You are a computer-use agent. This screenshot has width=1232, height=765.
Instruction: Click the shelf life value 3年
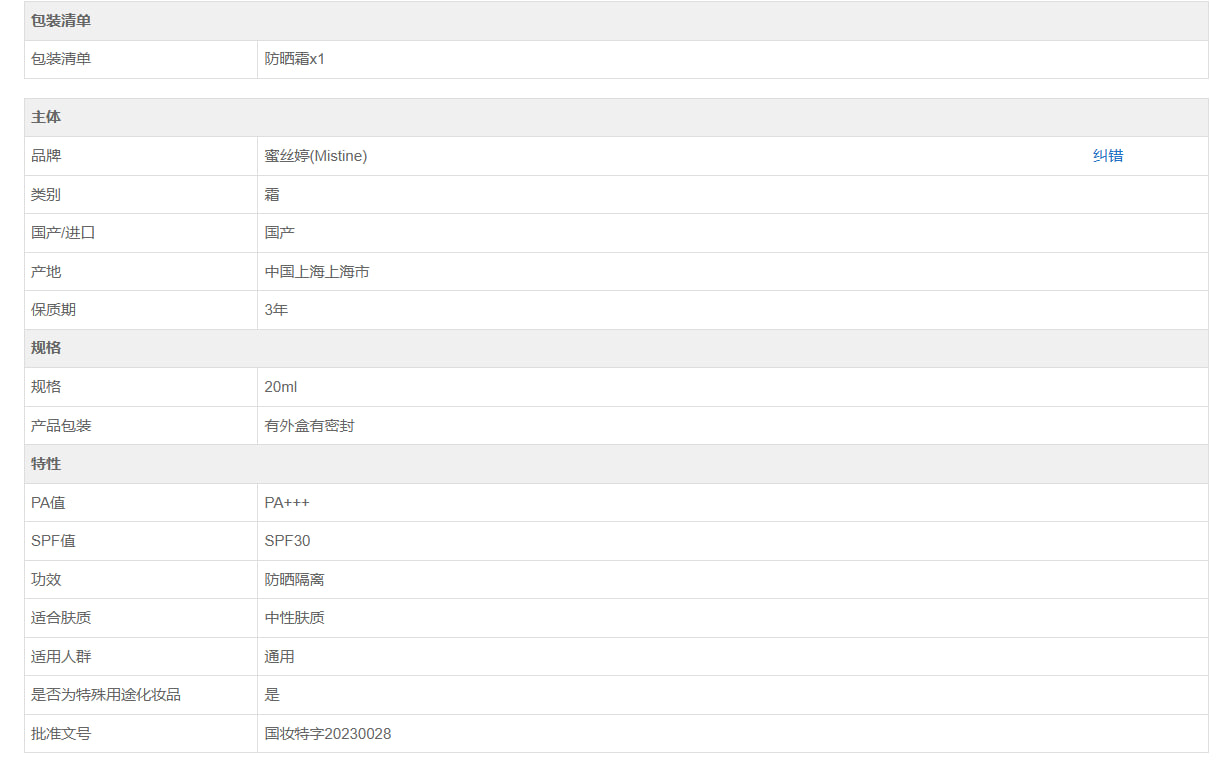[x=276, y=310]
